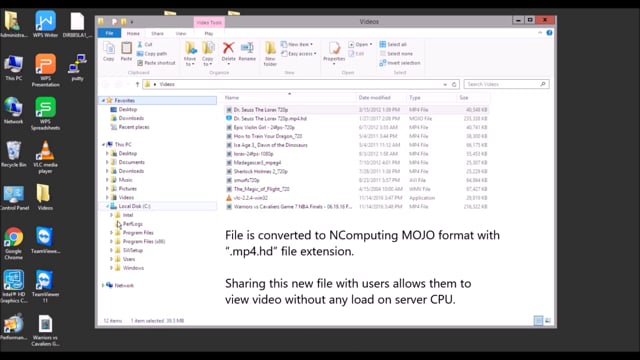Open the Windows folder in the tree

[133, 268]
